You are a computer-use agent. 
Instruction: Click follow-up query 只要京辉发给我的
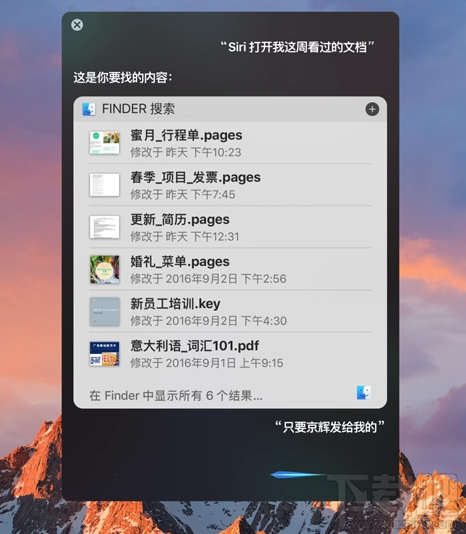click(330, 427)
